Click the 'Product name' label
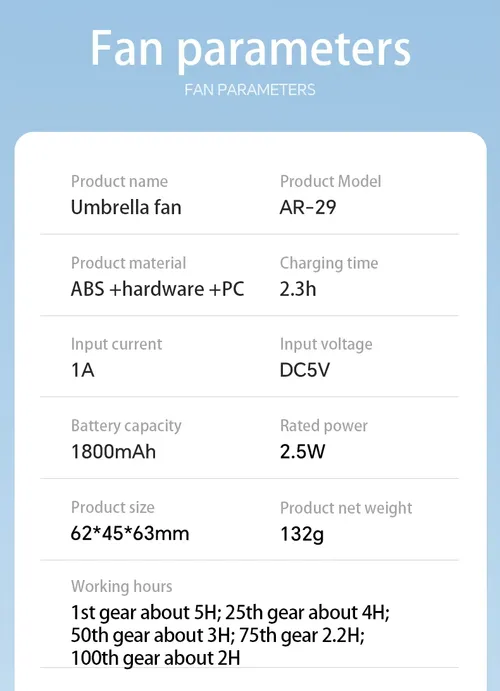 119,182
